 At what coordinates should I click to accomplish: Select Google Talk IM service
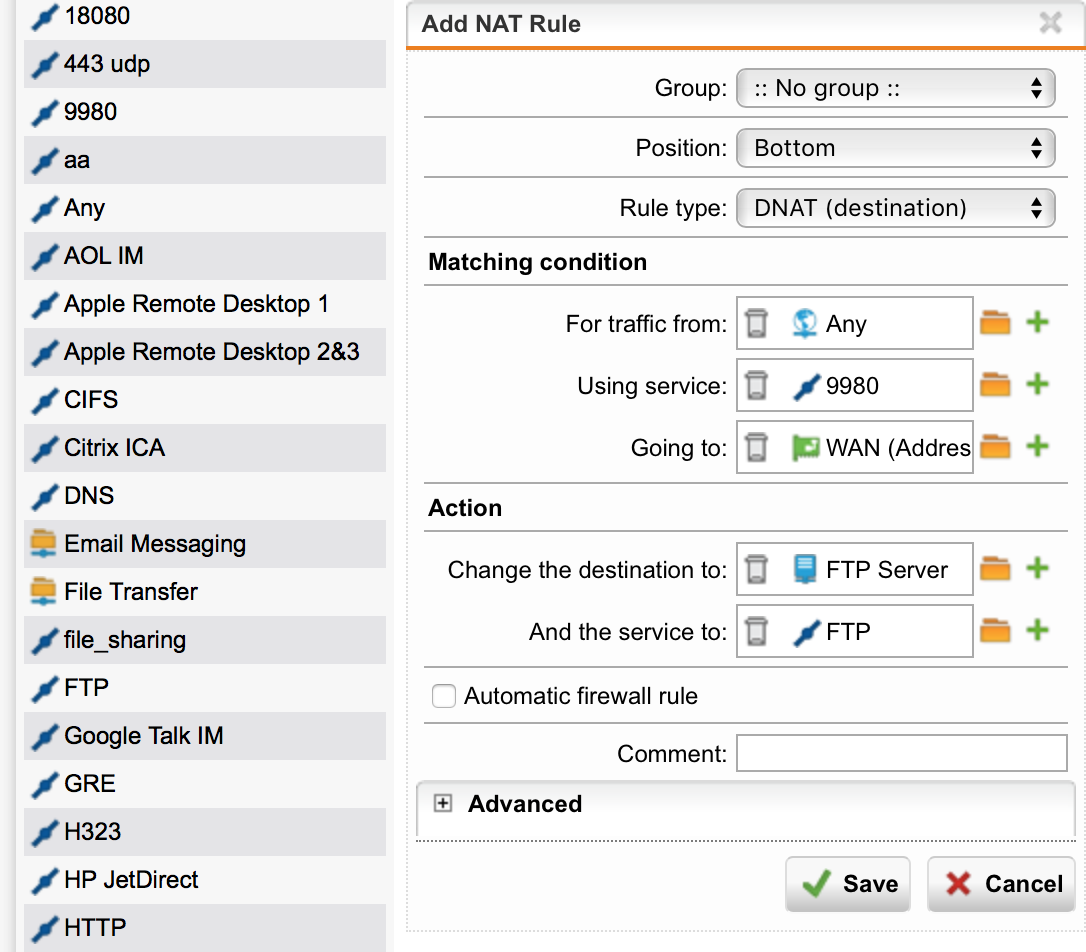click(x=205, y=736)
